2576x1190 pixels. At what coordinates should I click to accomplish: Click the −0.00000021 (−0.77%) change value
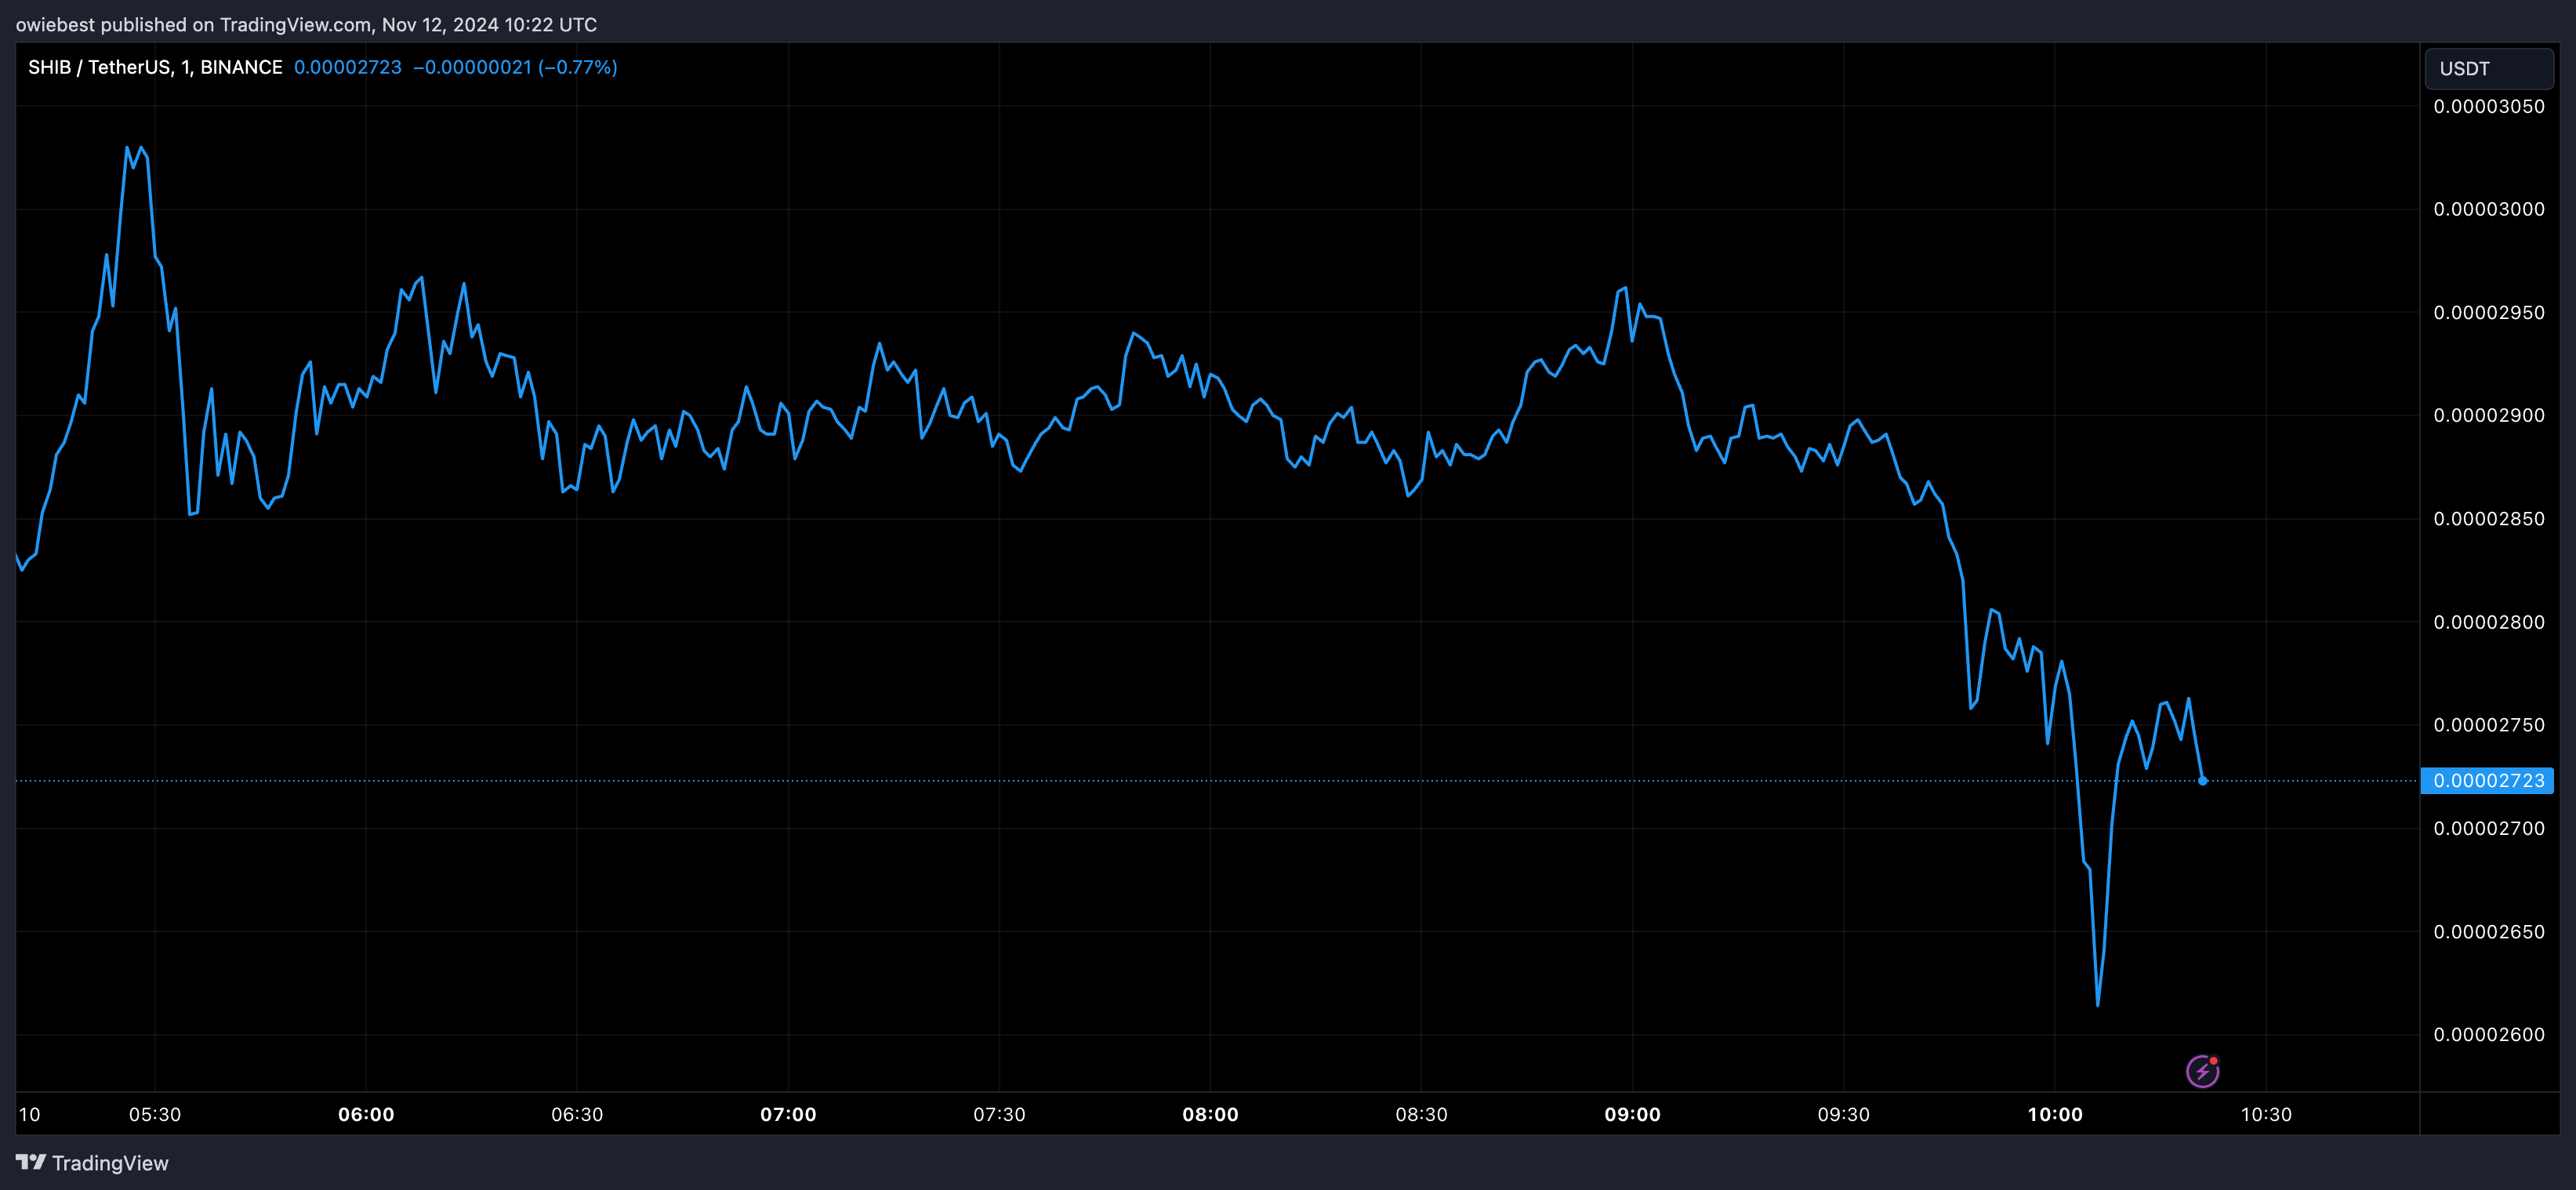[515, 67]
